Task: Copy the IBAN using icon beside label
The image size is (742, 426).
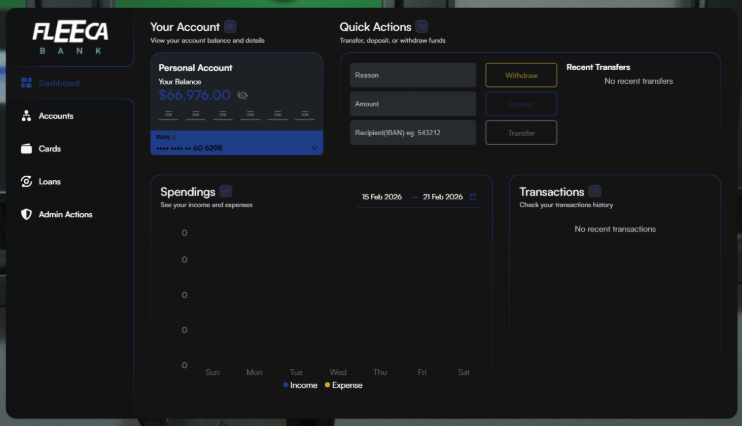Action: (x=175, y=137)
